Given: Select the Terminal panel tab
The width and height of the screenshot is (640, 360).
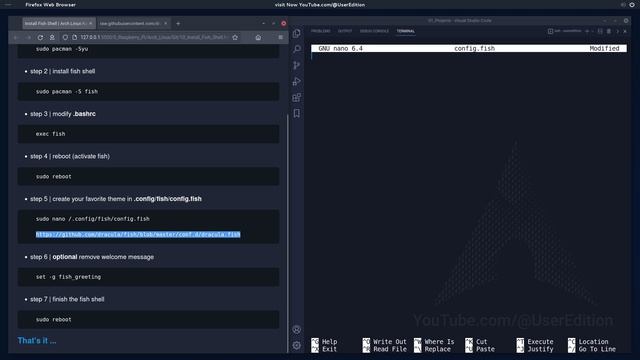Looking at the screenshot, I should [x=406, y=31].
